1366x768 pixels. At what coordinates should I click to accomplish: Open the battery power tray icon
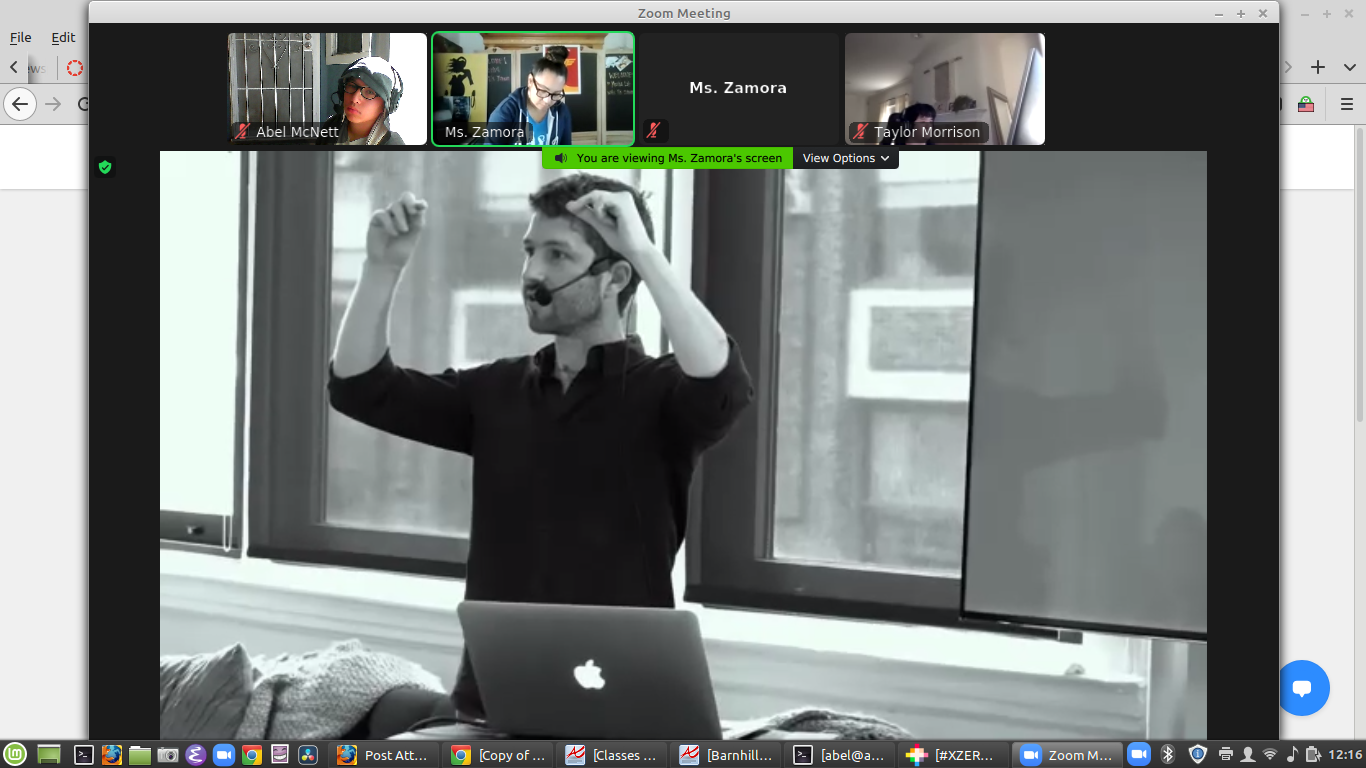[1314, 755]
